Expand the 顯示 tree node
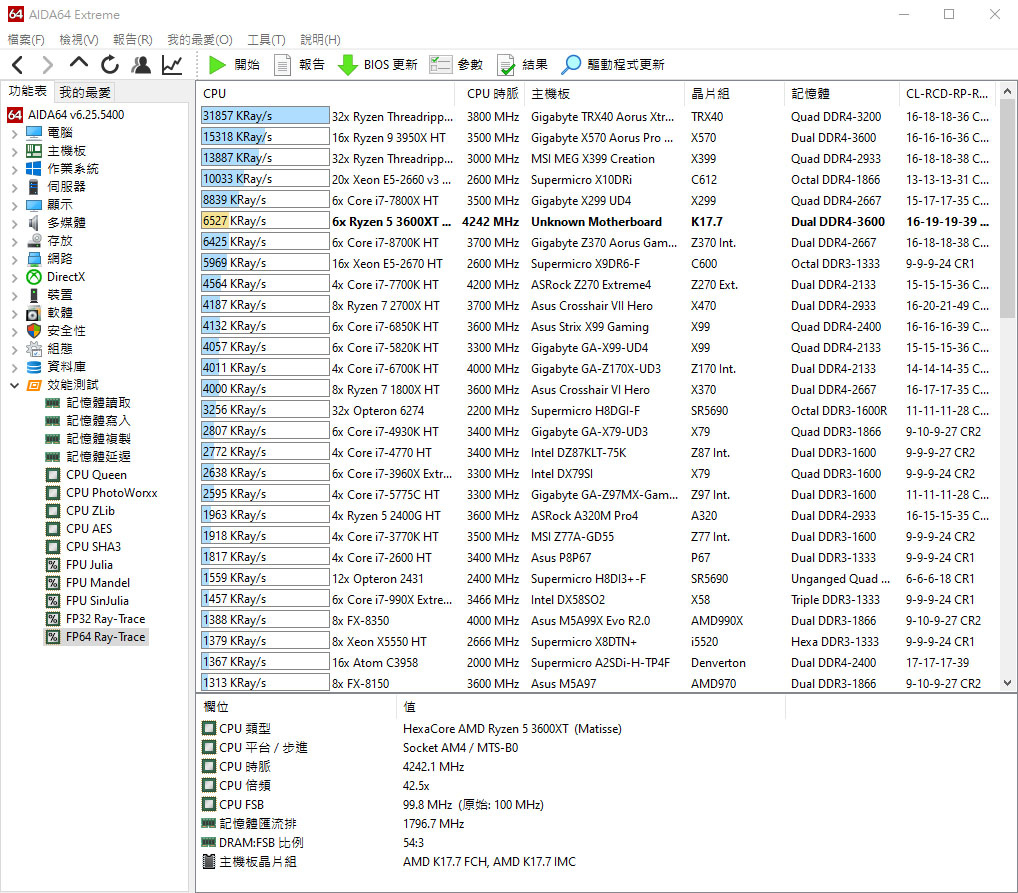The width and height of the screenshot is (1018, 893). pyautogui.click(x=14, y=205)
